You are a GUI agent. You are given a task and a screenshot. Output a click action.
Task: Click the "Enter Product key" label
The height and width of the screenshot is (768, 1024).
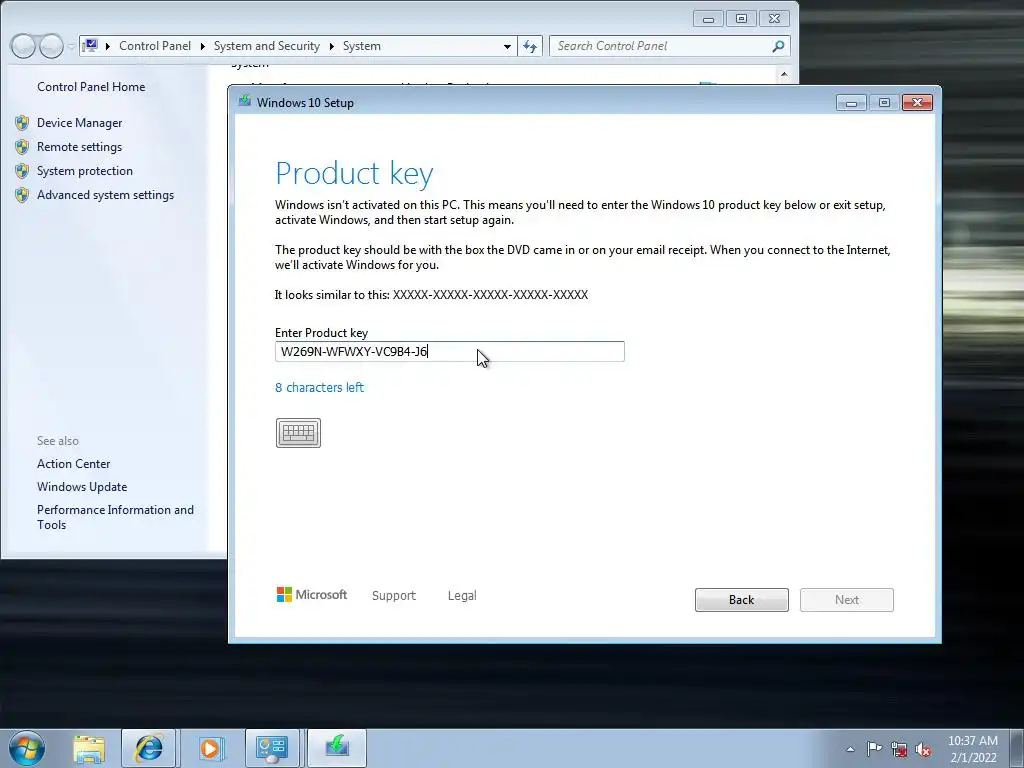[x=321, y=332]
